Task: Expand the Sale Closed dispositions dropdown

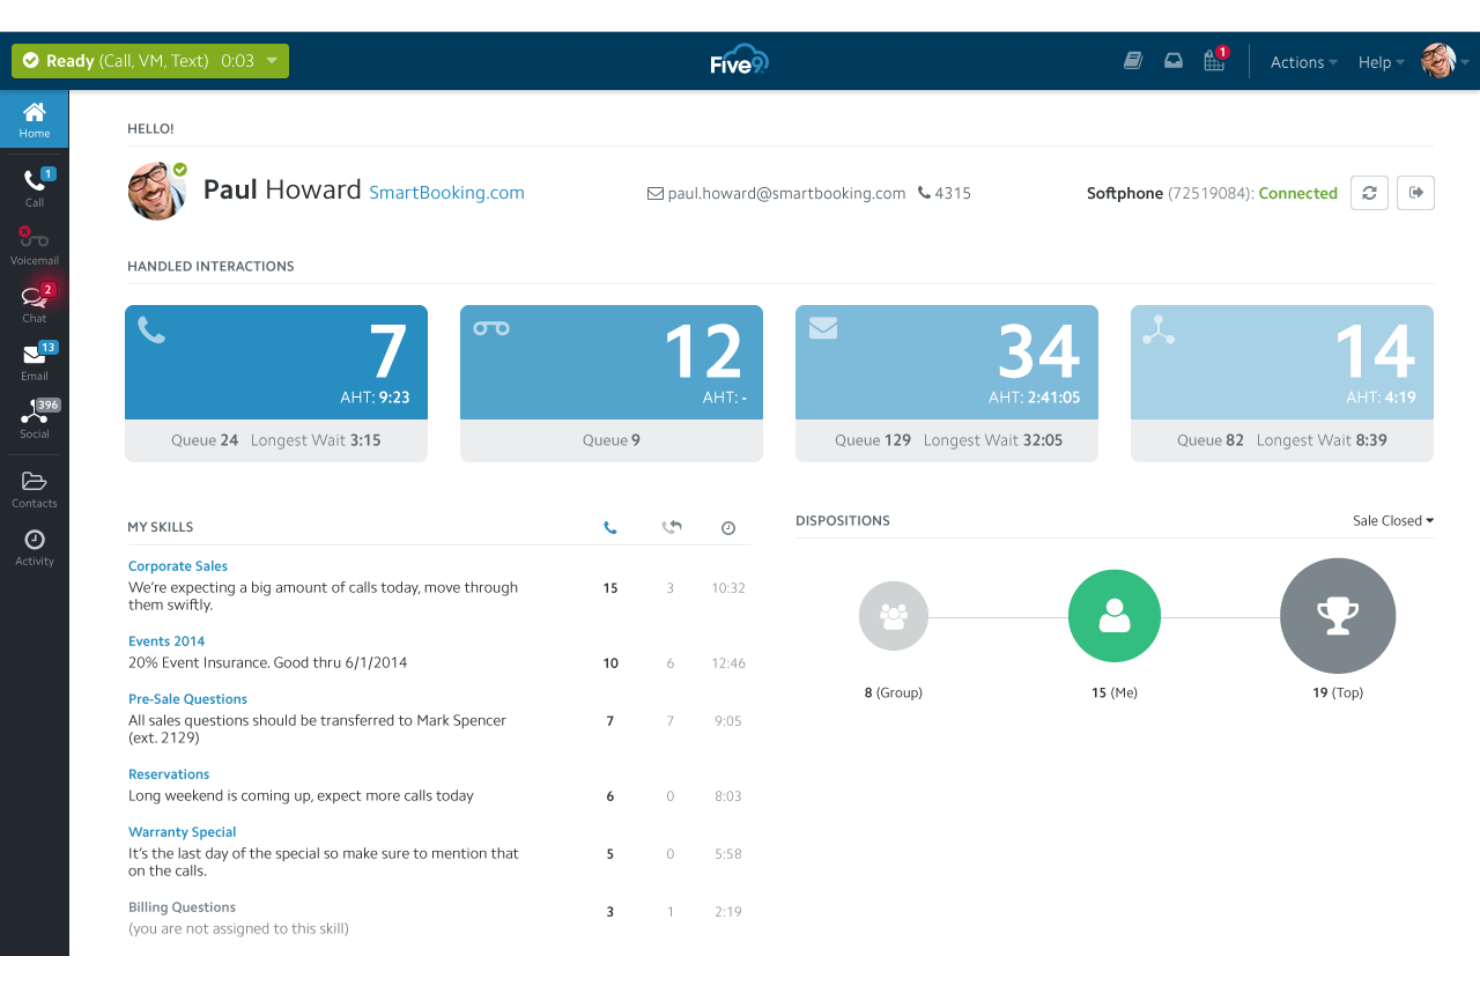Action: (1392, 520)
